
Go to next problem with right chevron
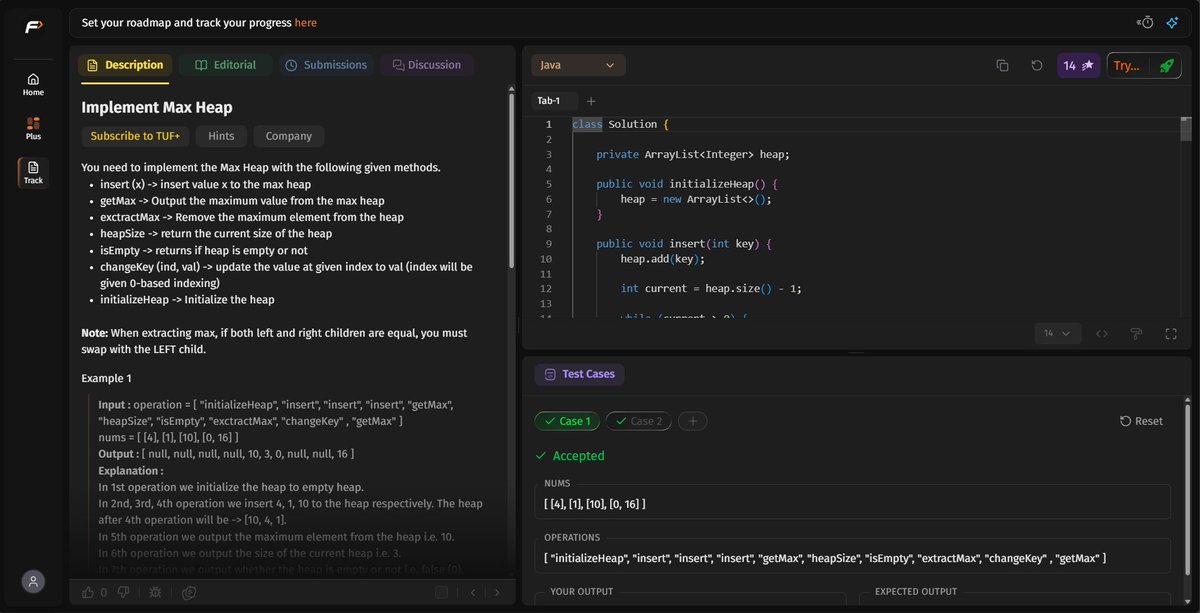point(498,592)
